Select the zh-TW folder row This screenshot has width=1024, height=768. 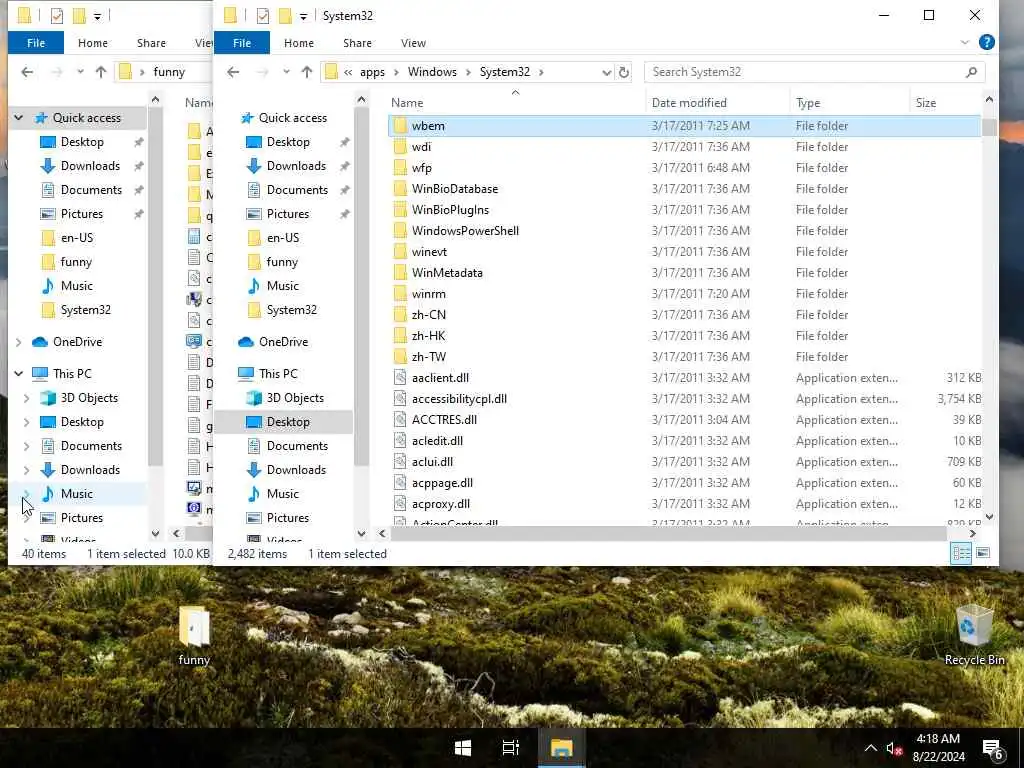pyautogui.click(x=684, y=357)
